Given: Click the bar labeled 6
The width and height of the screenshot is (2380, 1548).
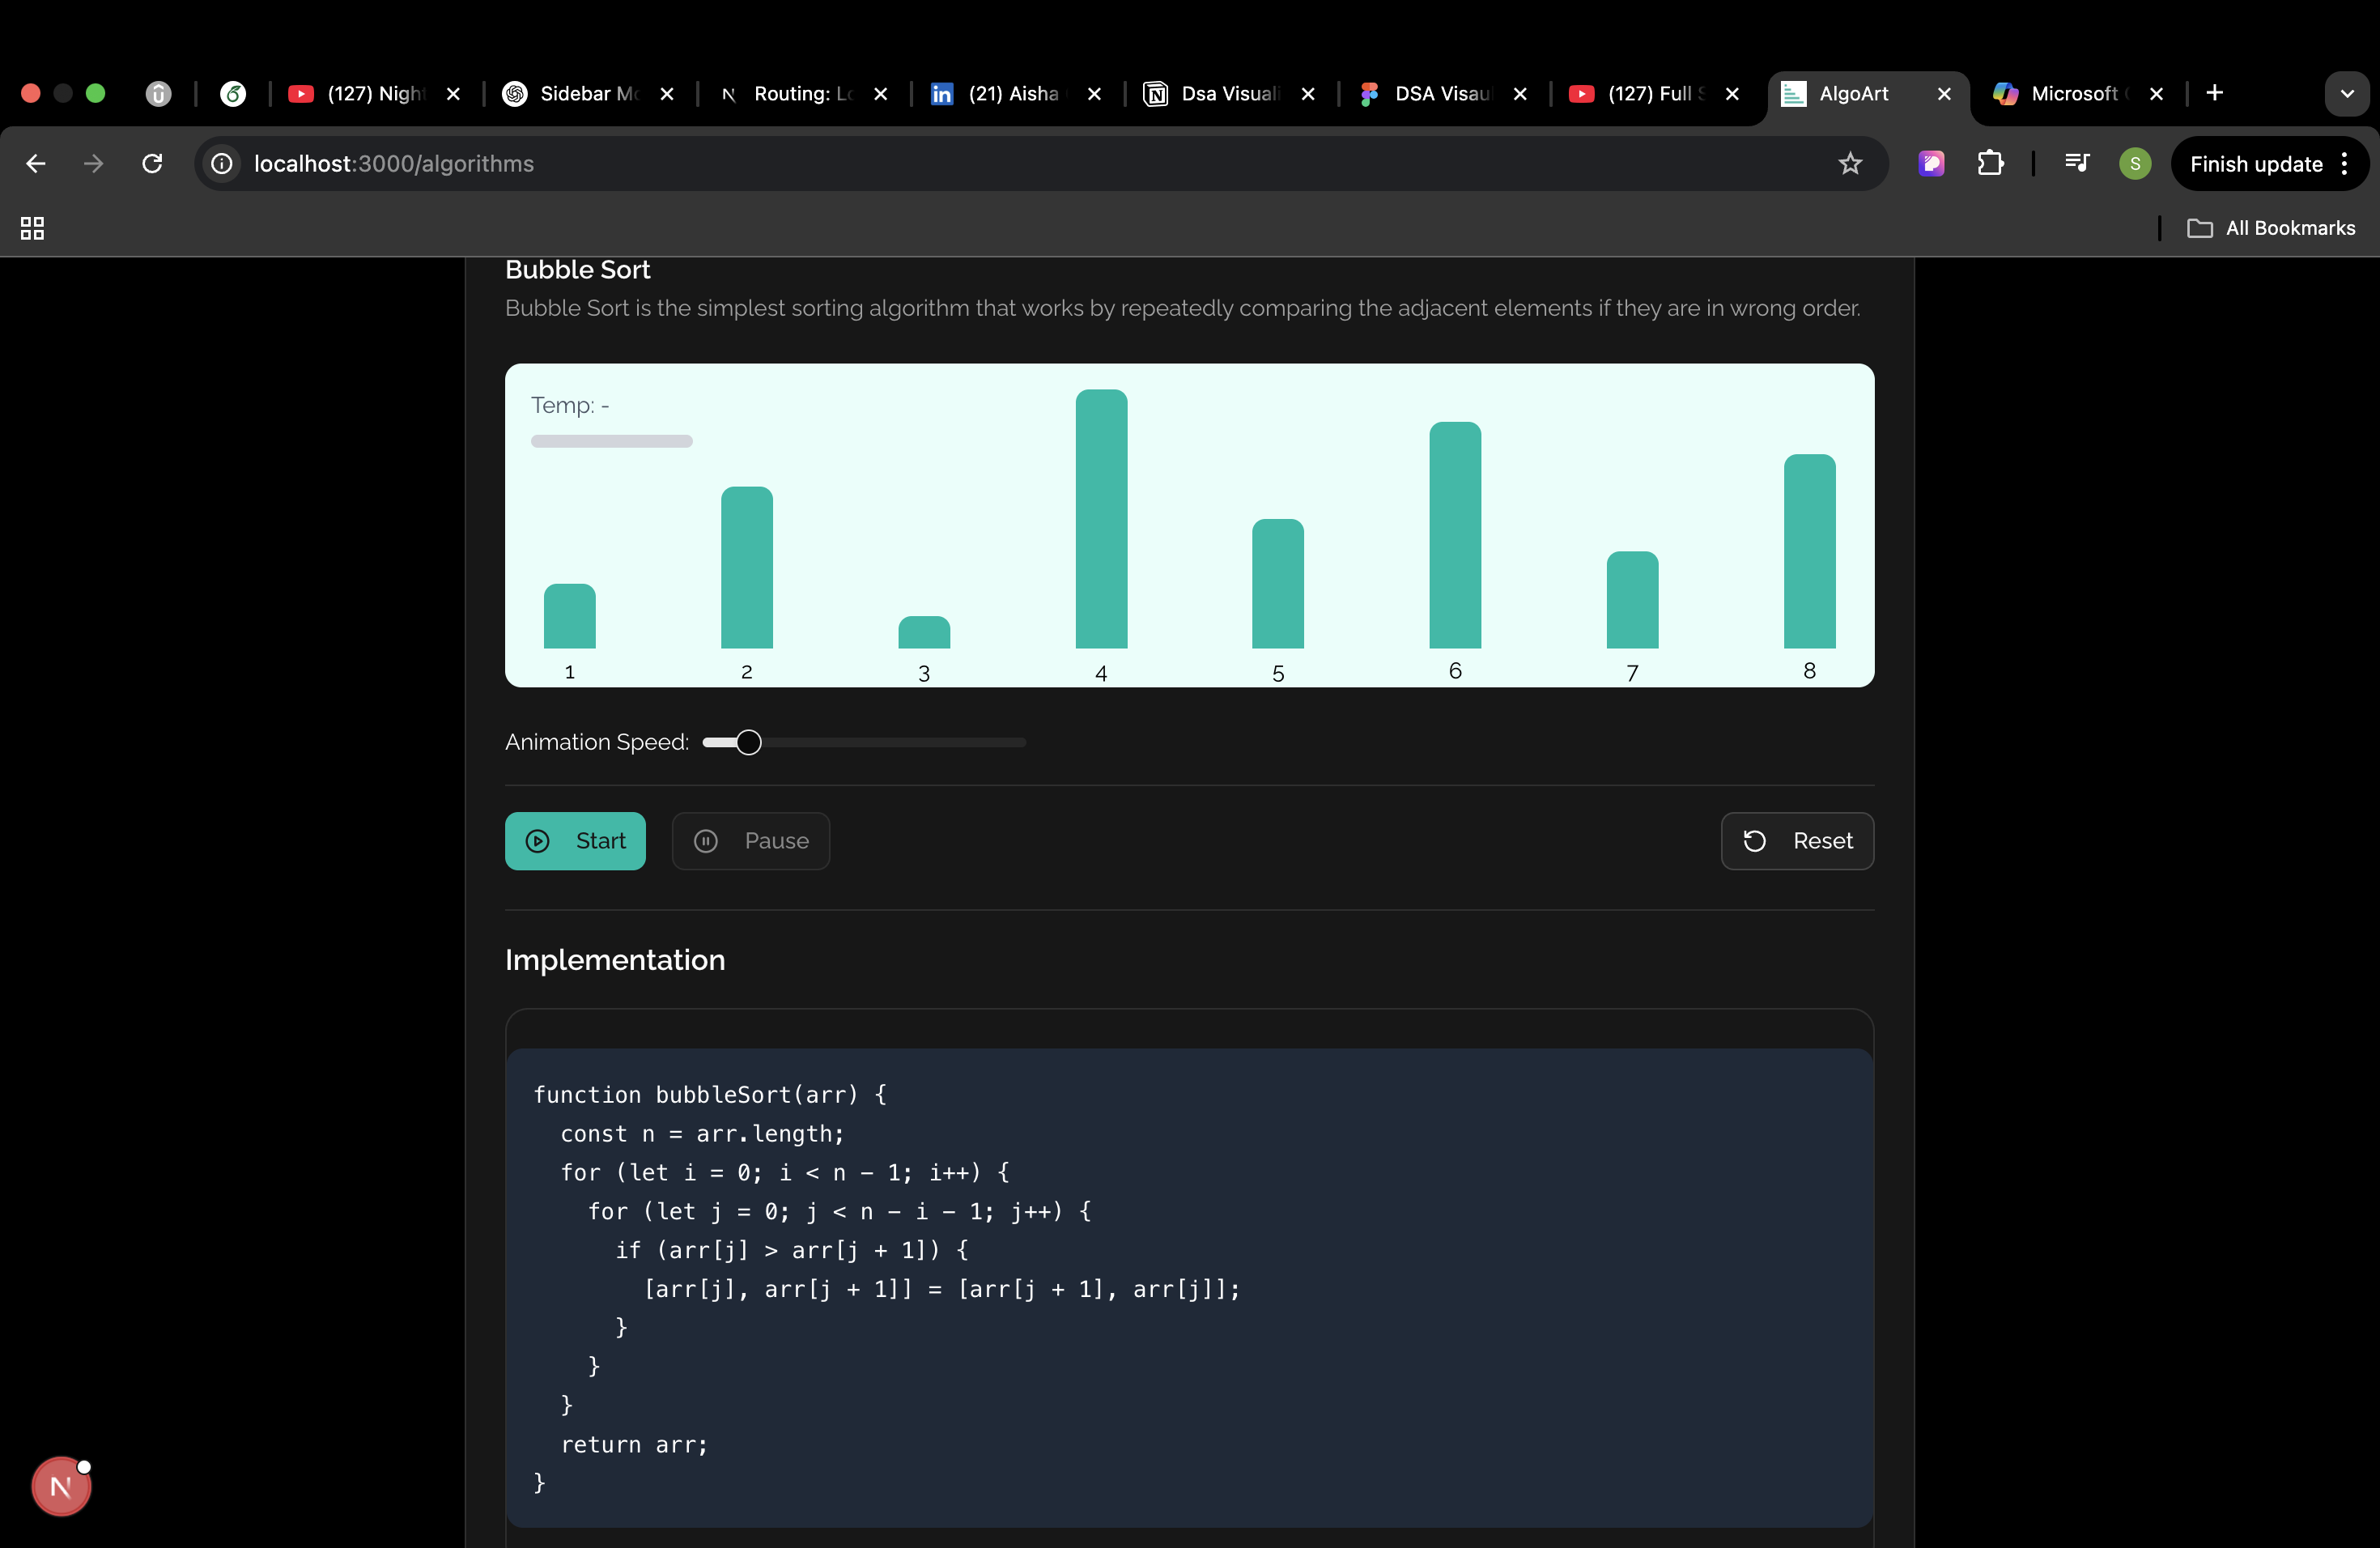Looking at the screenshot, I should tap(1455, 534).
